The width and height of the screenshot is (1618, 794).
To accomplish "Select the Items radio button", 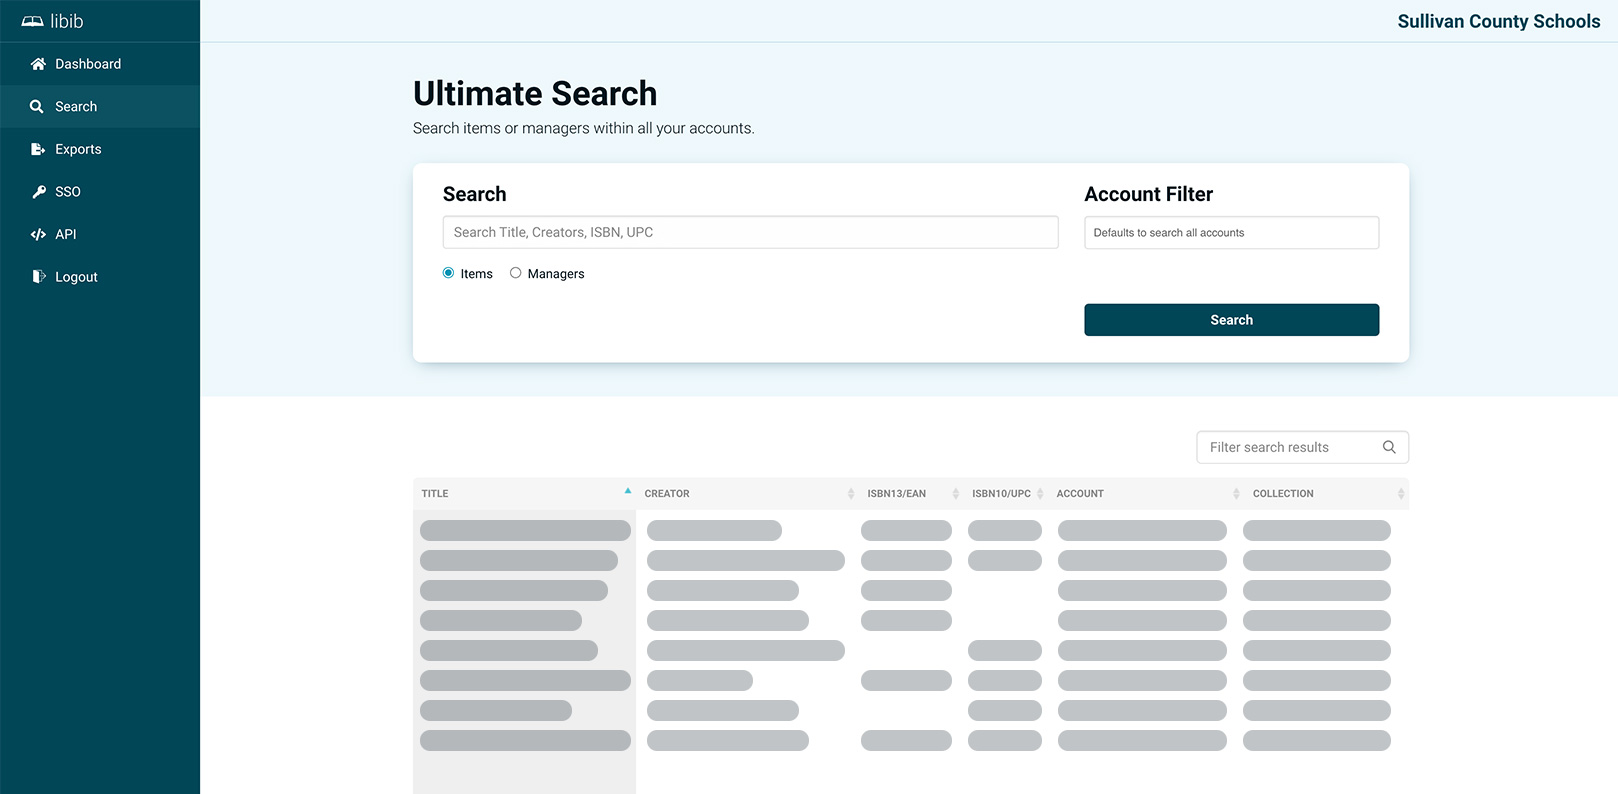I will coord(448,273).
